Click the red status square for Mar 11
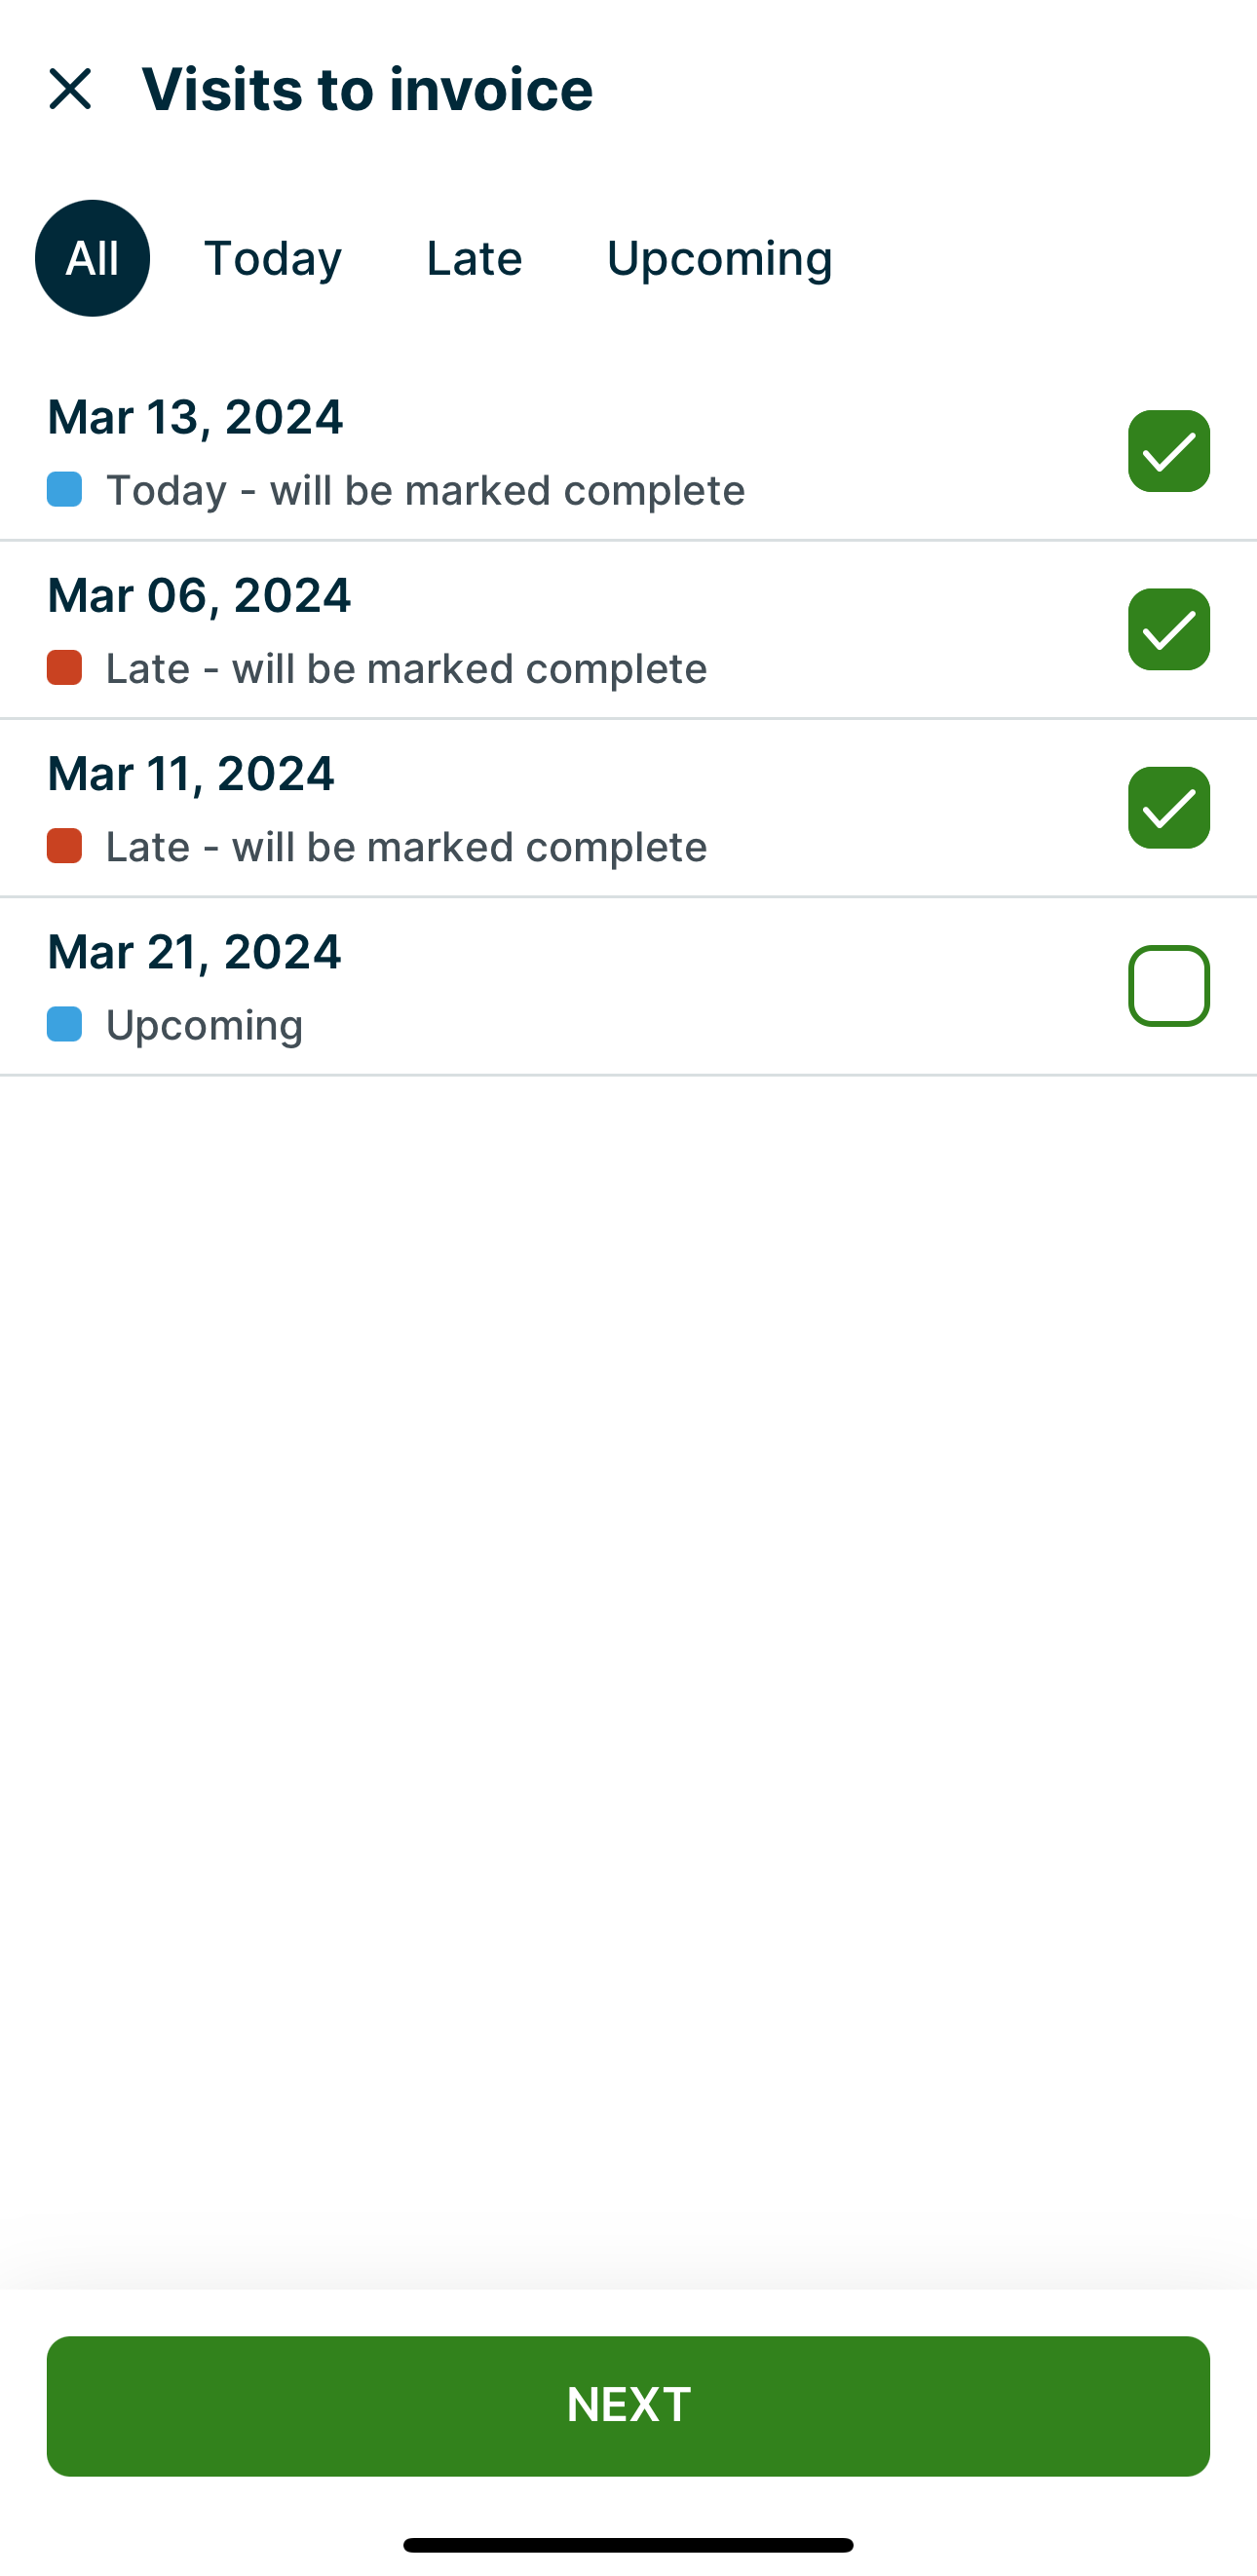This screenshot has height=2576, width=1257. click(x=64, y=846)
